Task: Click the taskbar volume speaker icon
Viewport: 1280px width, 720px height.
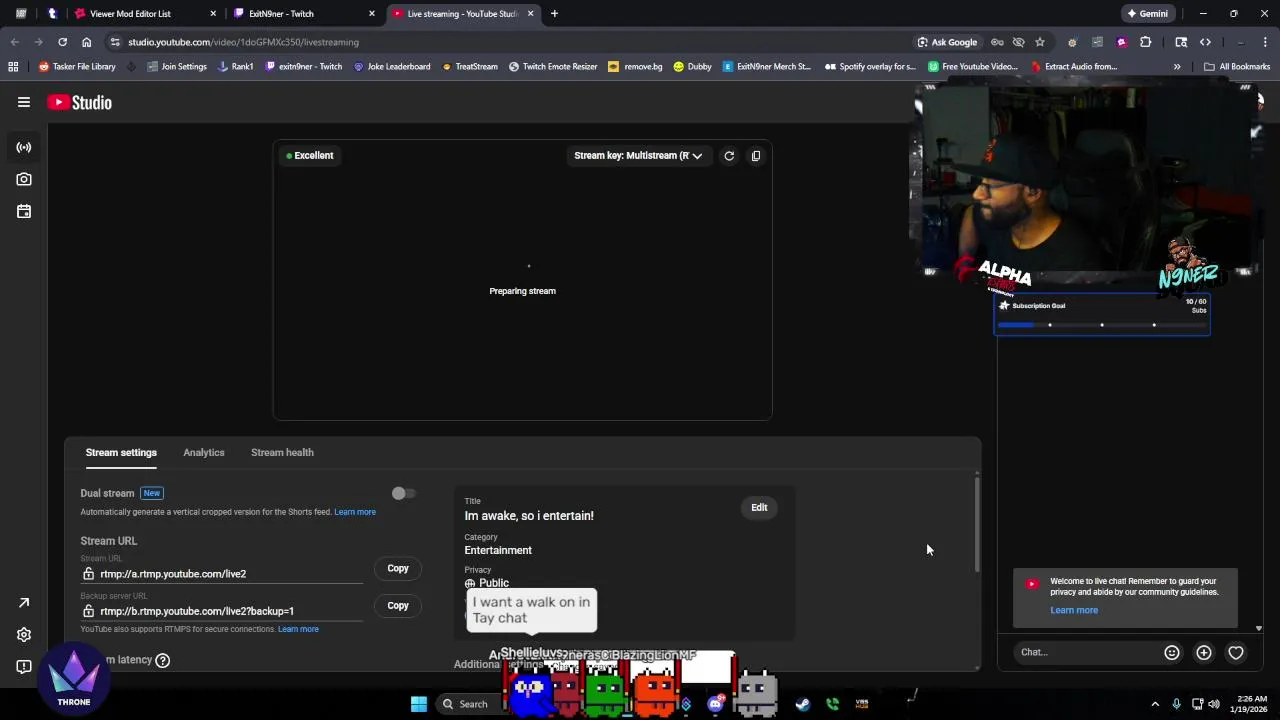Action: click(1214, 704)
